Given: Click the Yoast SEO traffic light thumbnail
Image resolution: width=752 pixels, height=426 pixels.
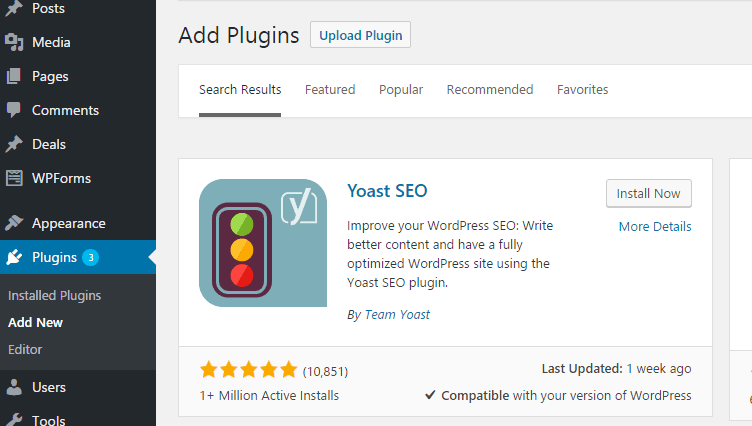Looking at the screenshot, I should click(263, 243).
